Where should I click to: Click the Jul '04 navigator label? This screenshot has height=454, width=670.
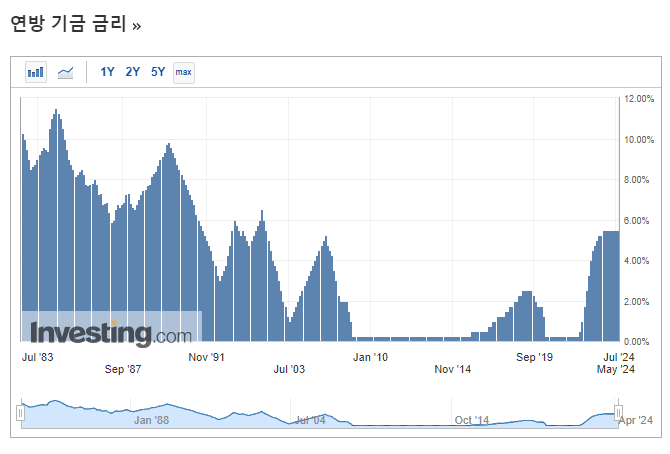click(x=311, y=420)
